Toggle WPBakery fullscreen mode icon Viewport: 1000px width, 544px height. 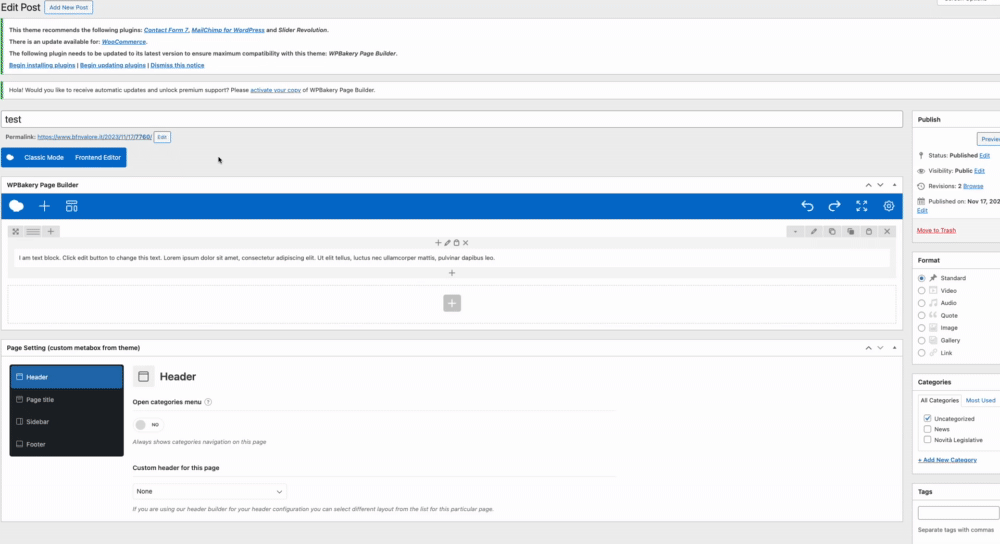[x=862, y=206]
